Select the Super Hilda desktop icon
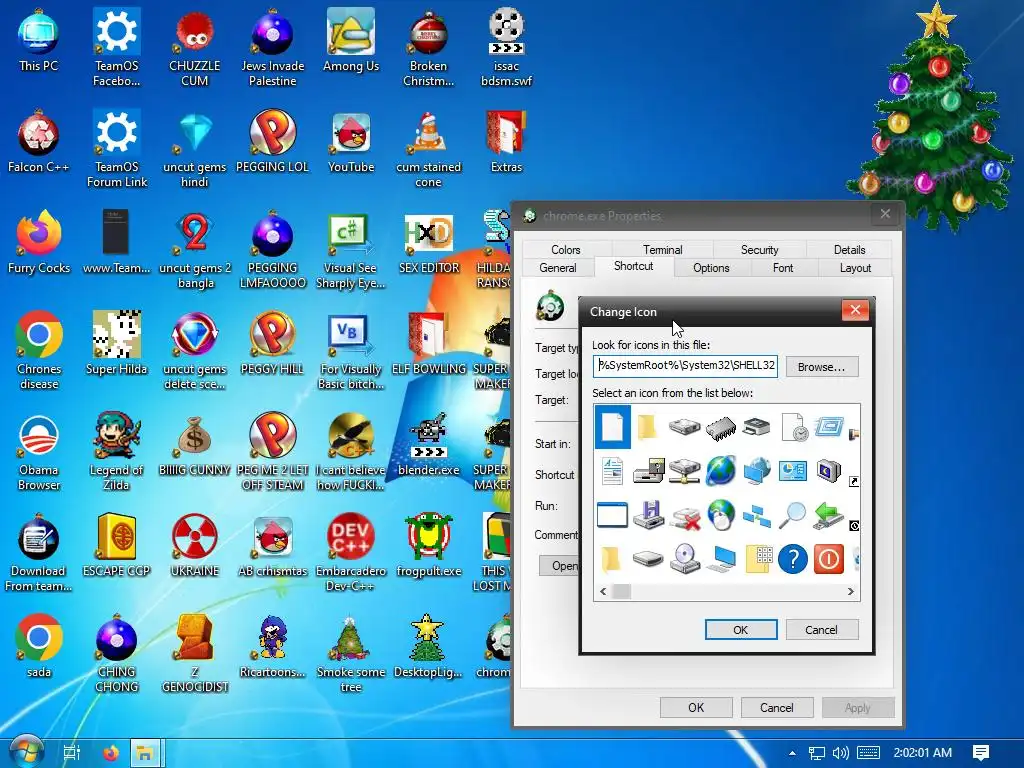1024x768 pixels. (x=116, y=344)
